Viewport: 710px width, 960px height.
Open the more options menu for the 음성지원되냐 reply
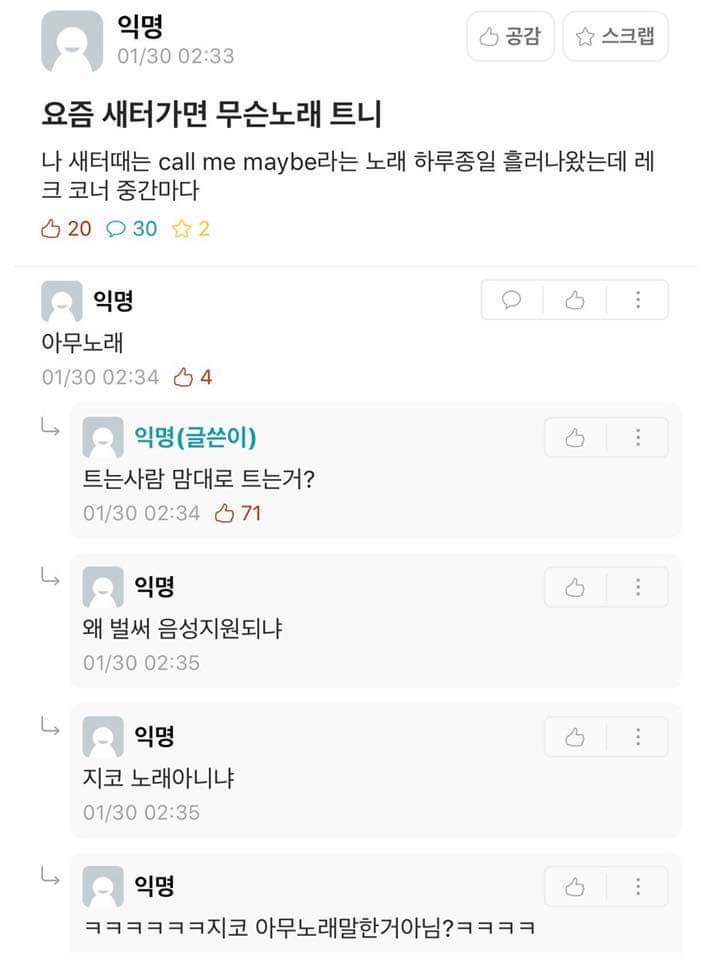tap(637, 587)
